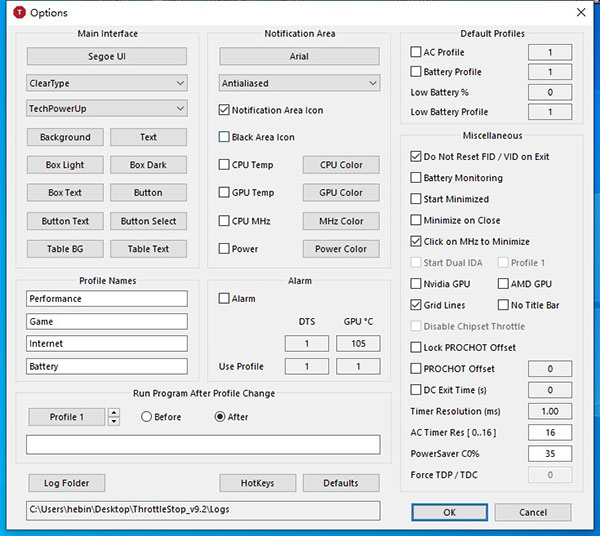Open the HotKeys settings

(258, 483)
